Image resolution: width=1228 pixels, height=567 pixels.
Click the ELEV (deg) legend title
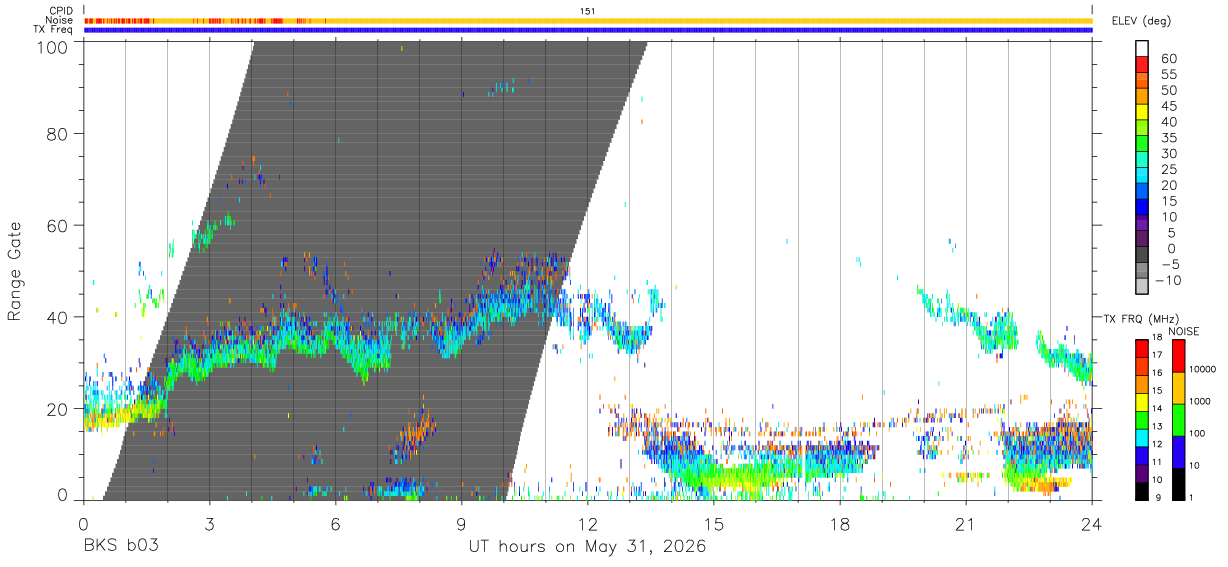(x=1140, y=21)
